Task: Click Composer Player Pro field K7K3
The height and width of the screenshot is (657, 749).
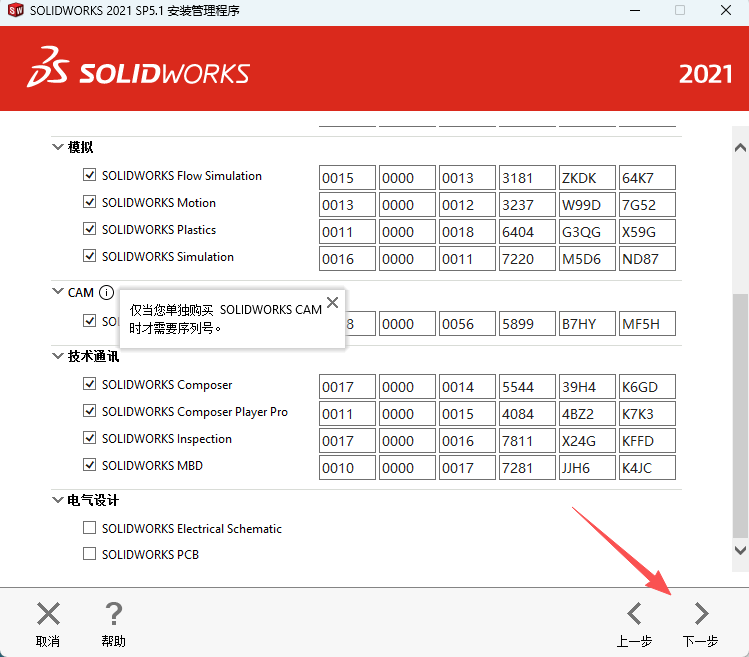Action: click(x=647, y=413)
